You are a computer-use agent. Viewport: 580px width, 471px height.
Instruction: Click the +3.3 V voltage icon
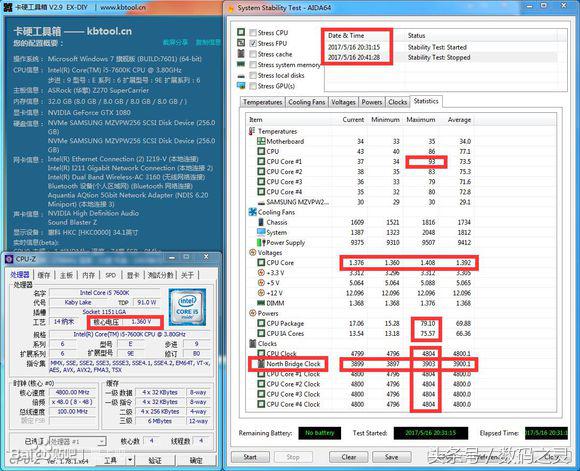pyautogui.click(x=261, y=273)
